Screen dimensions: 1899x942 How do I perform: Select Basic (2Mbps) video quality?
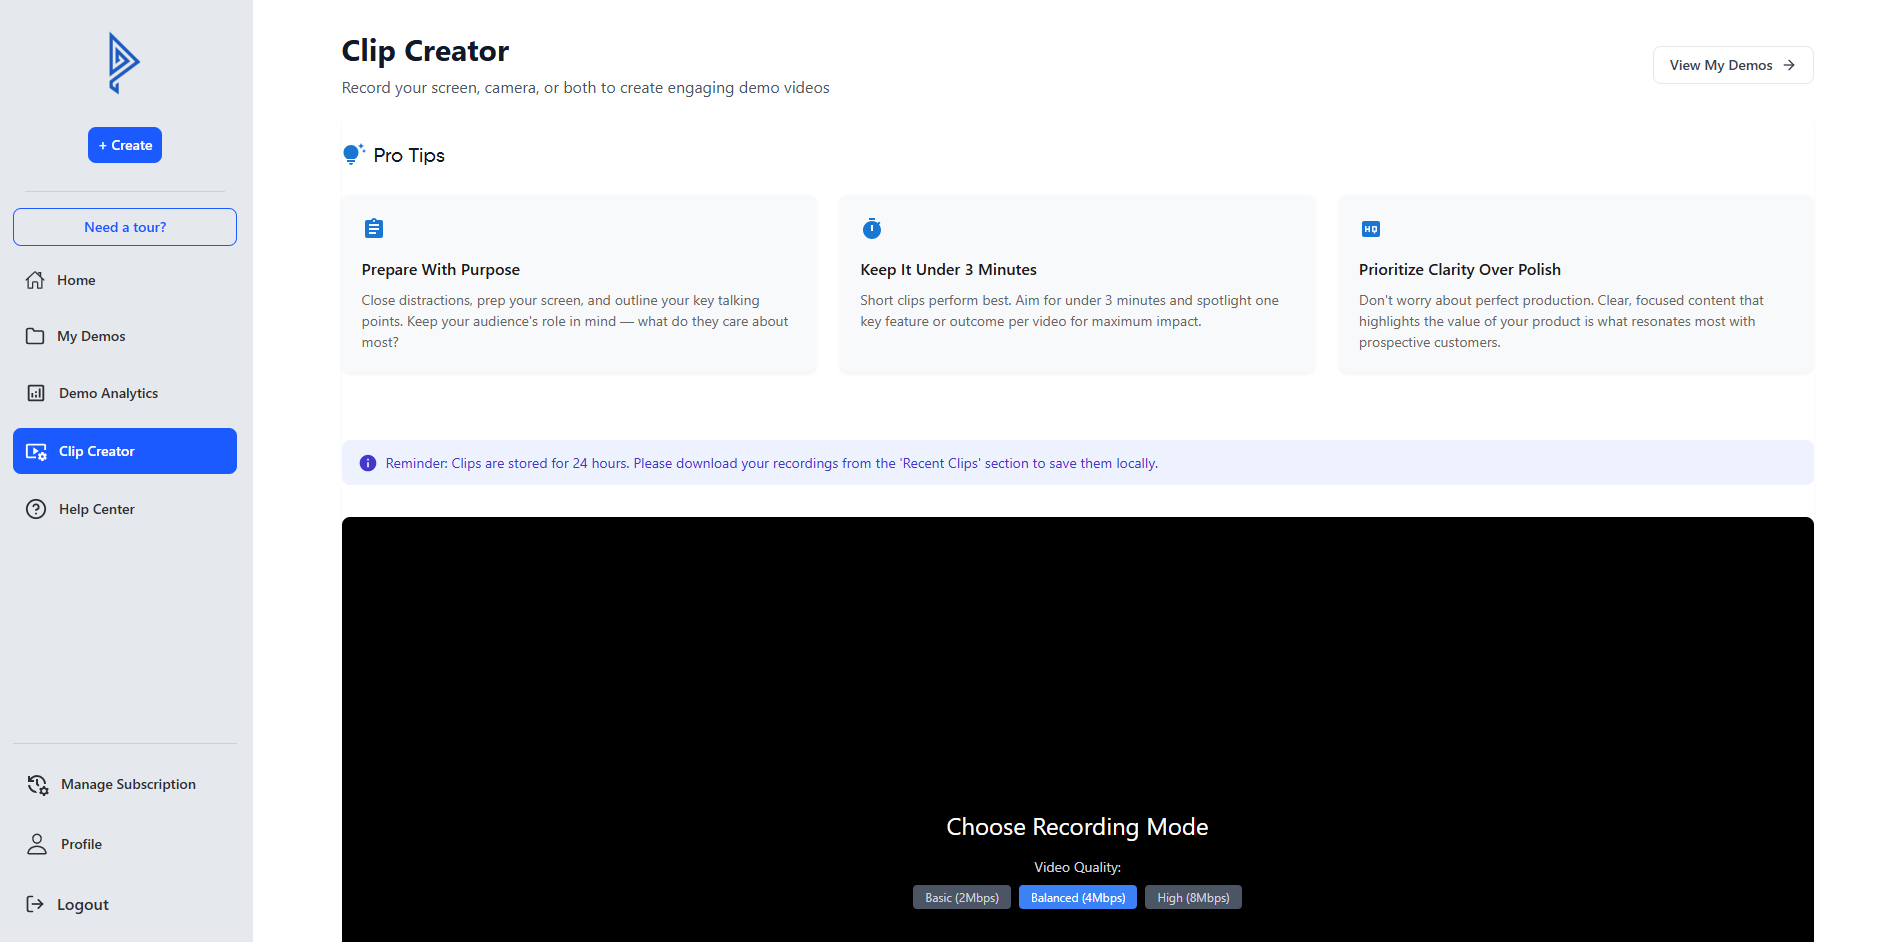(962, 897)
